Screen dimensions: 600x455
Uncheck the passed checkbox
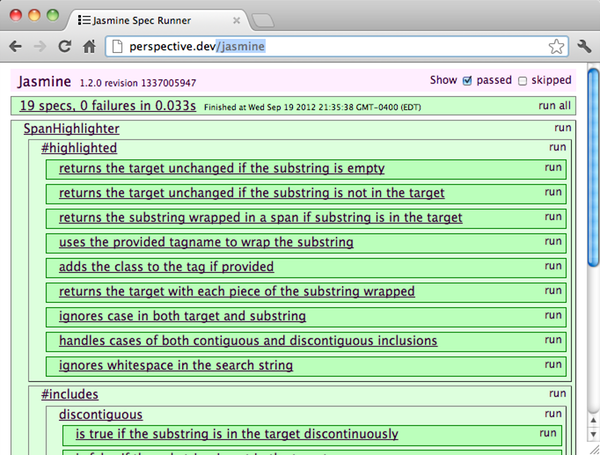click(x=467, y=81)
